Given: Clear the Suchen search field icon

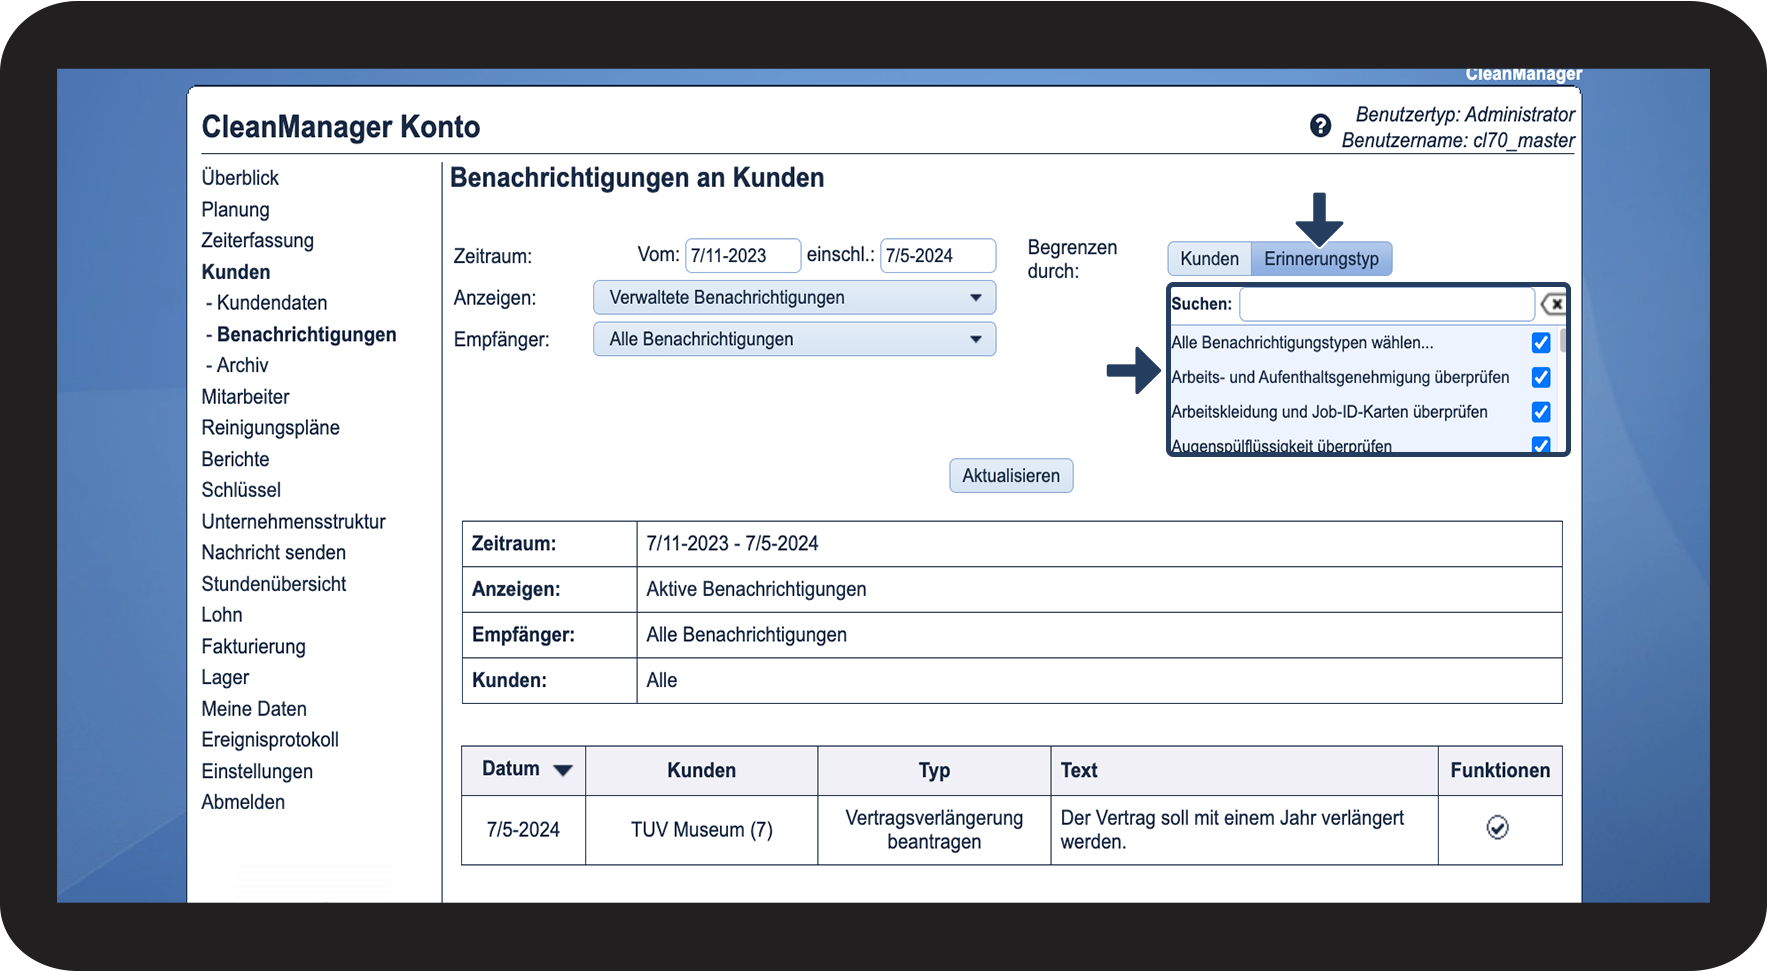Looking at the screenshot, I should [x=1552, y=304].
